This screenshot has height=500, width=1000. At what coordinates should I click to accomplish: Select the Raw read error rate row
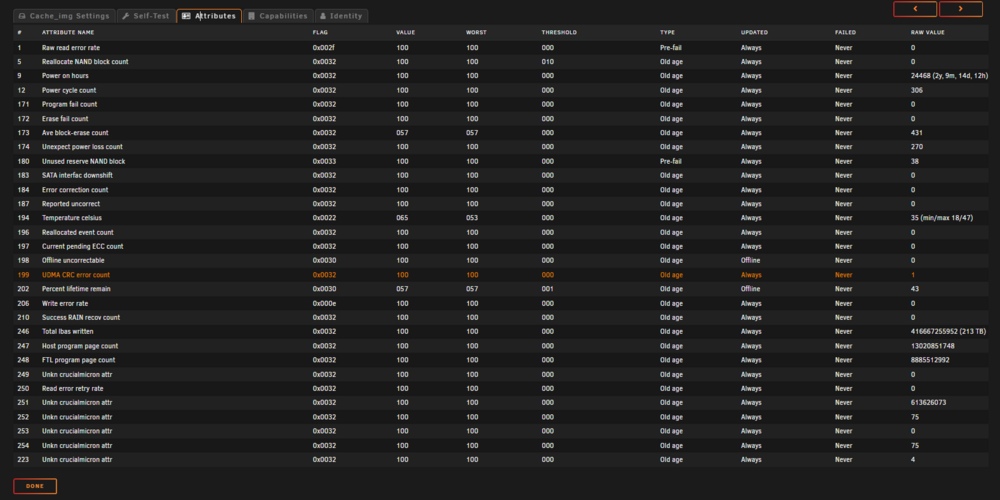(x=501, y=48)
